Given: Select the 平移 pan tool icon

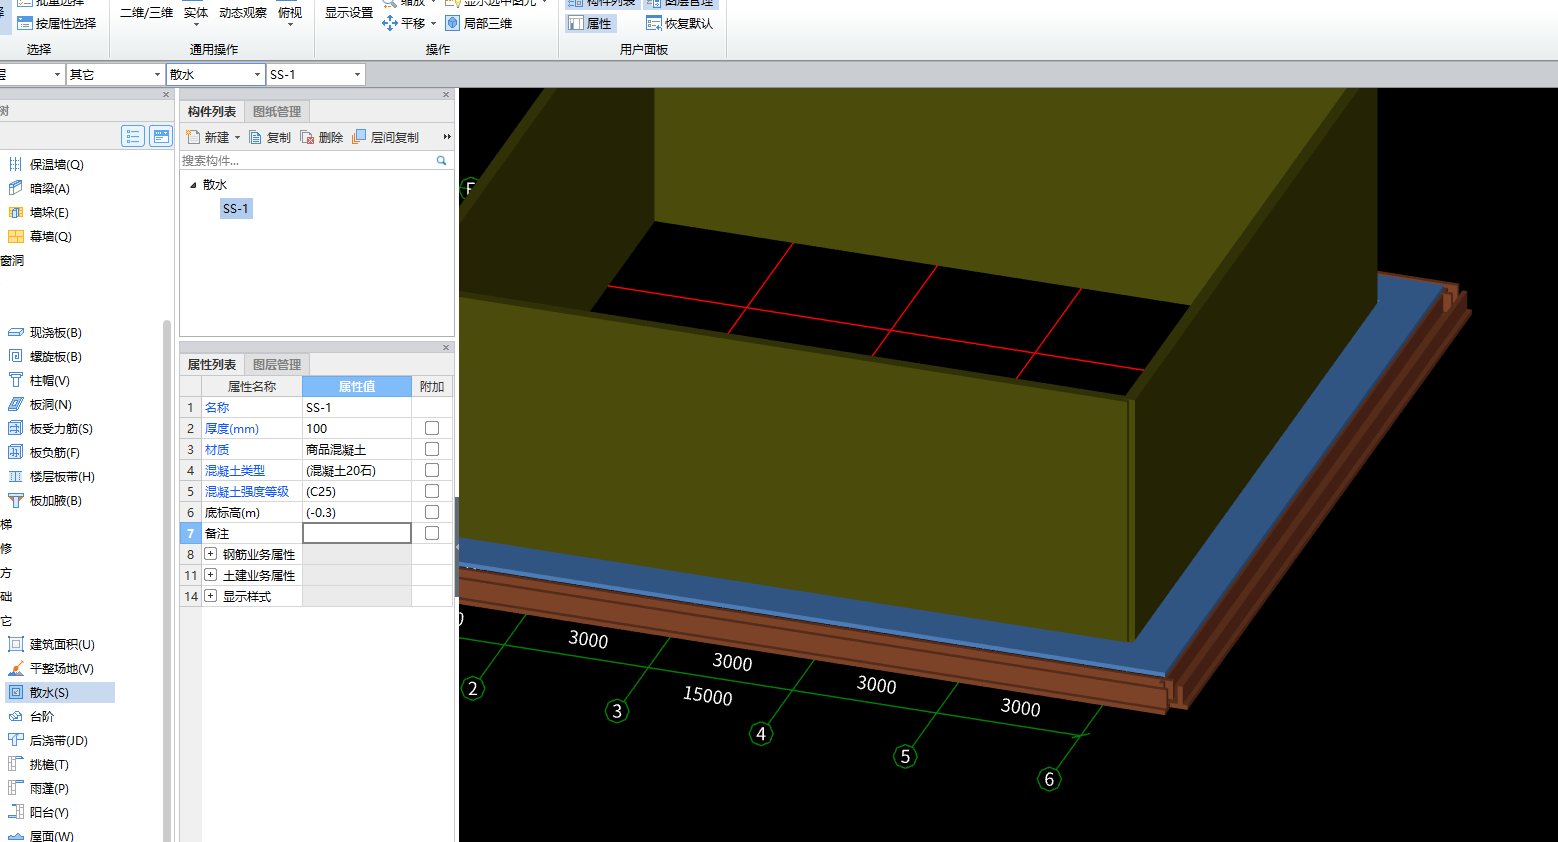Looking at the screenshot, I should point(390,23).
